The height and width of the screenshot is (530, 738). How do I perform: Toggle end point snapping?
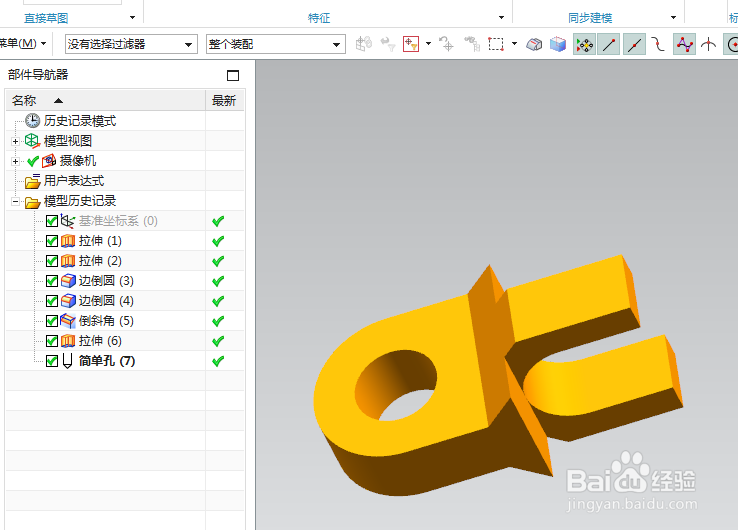coord(609,45)
